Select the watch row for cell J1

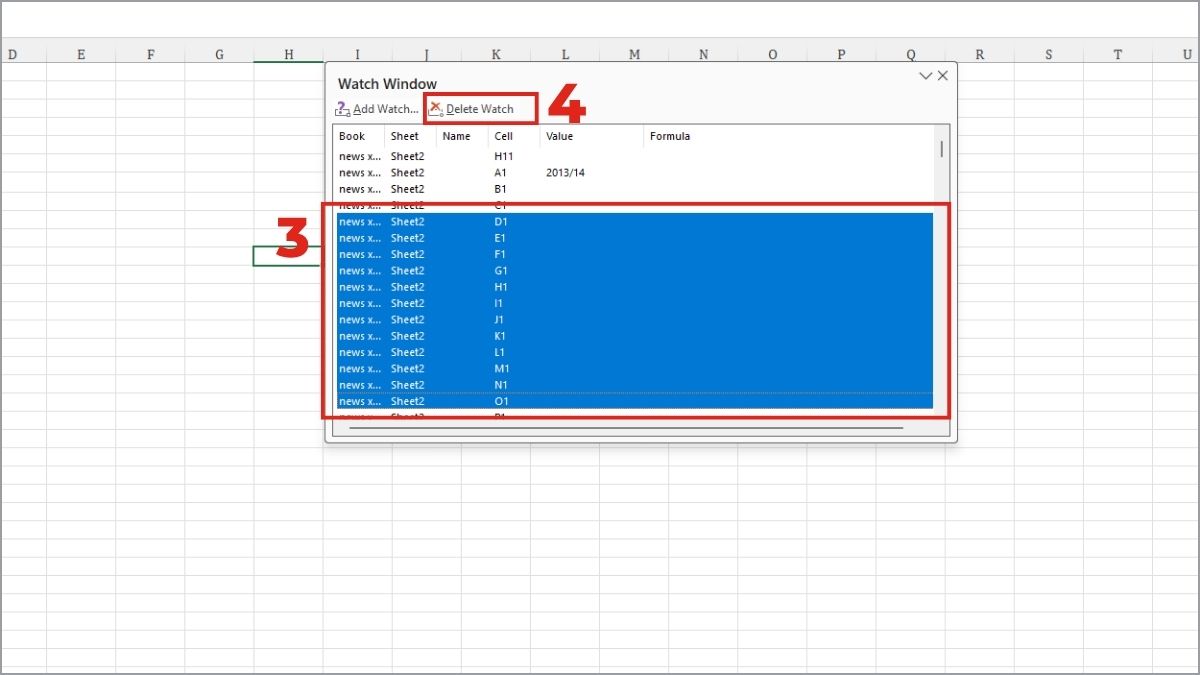point(633,320)
